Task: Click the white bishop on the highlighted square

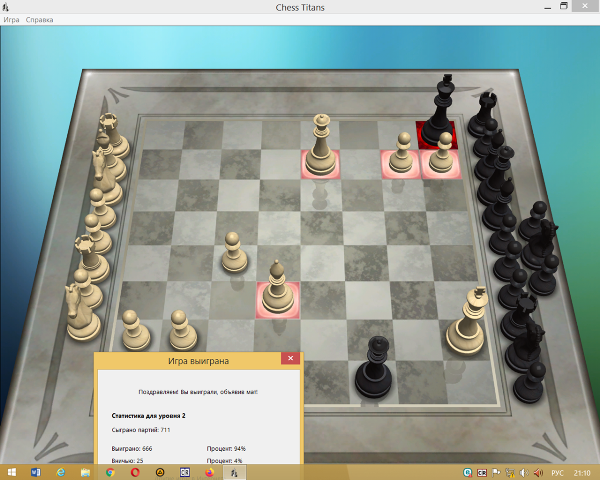Action: coord(278,290)
